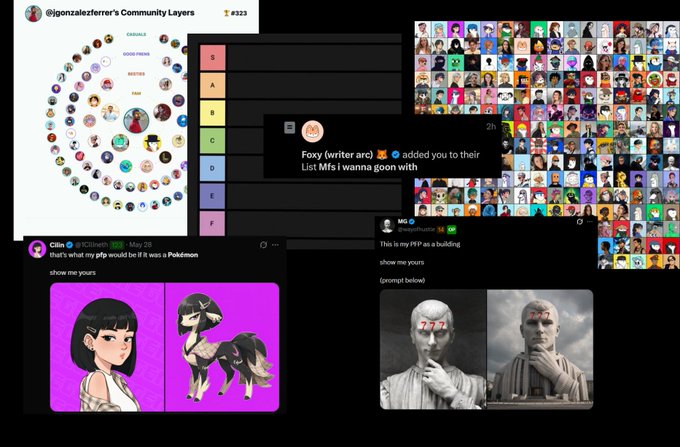The image size is (680, 447).
Task: Click the Grok icon on MG's tweet
Action: [x=579, y=222]
